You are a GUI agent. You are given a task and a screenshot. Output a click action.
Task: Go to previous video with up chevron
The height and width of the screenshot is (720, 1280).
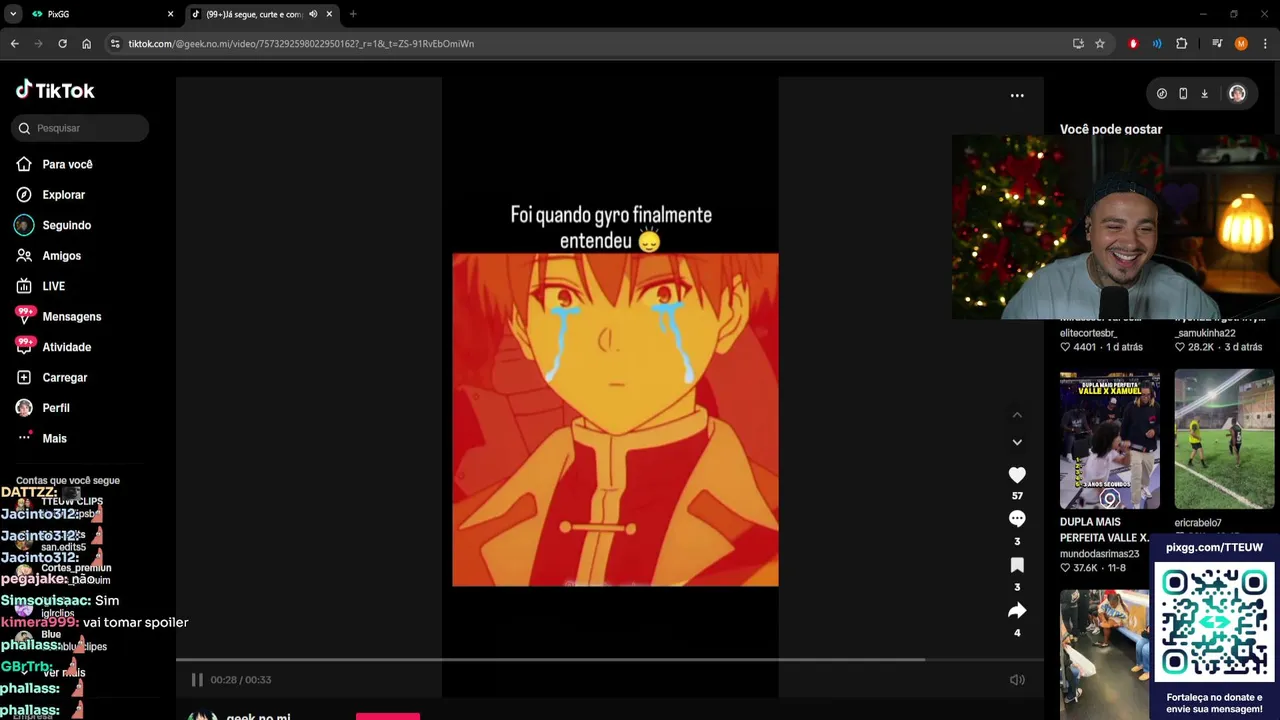pos(1017,415)
